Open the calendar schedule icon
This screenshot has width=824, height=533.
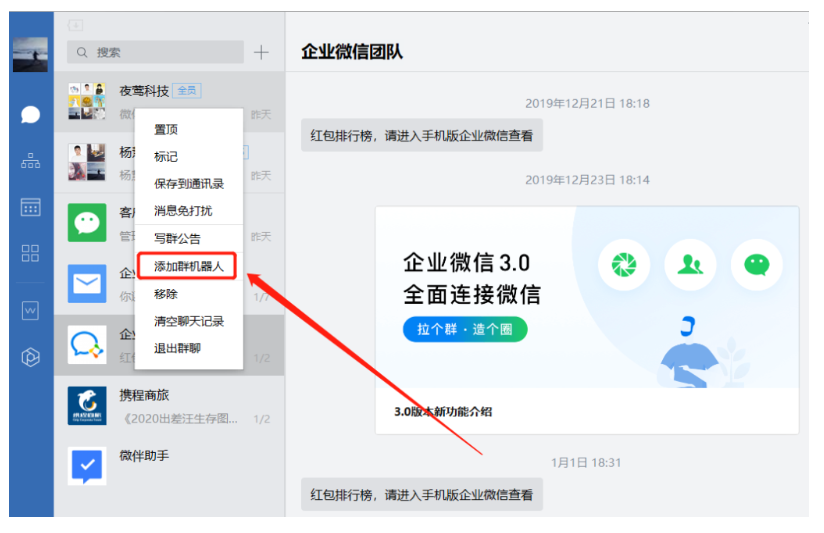(x=30, y=207)
